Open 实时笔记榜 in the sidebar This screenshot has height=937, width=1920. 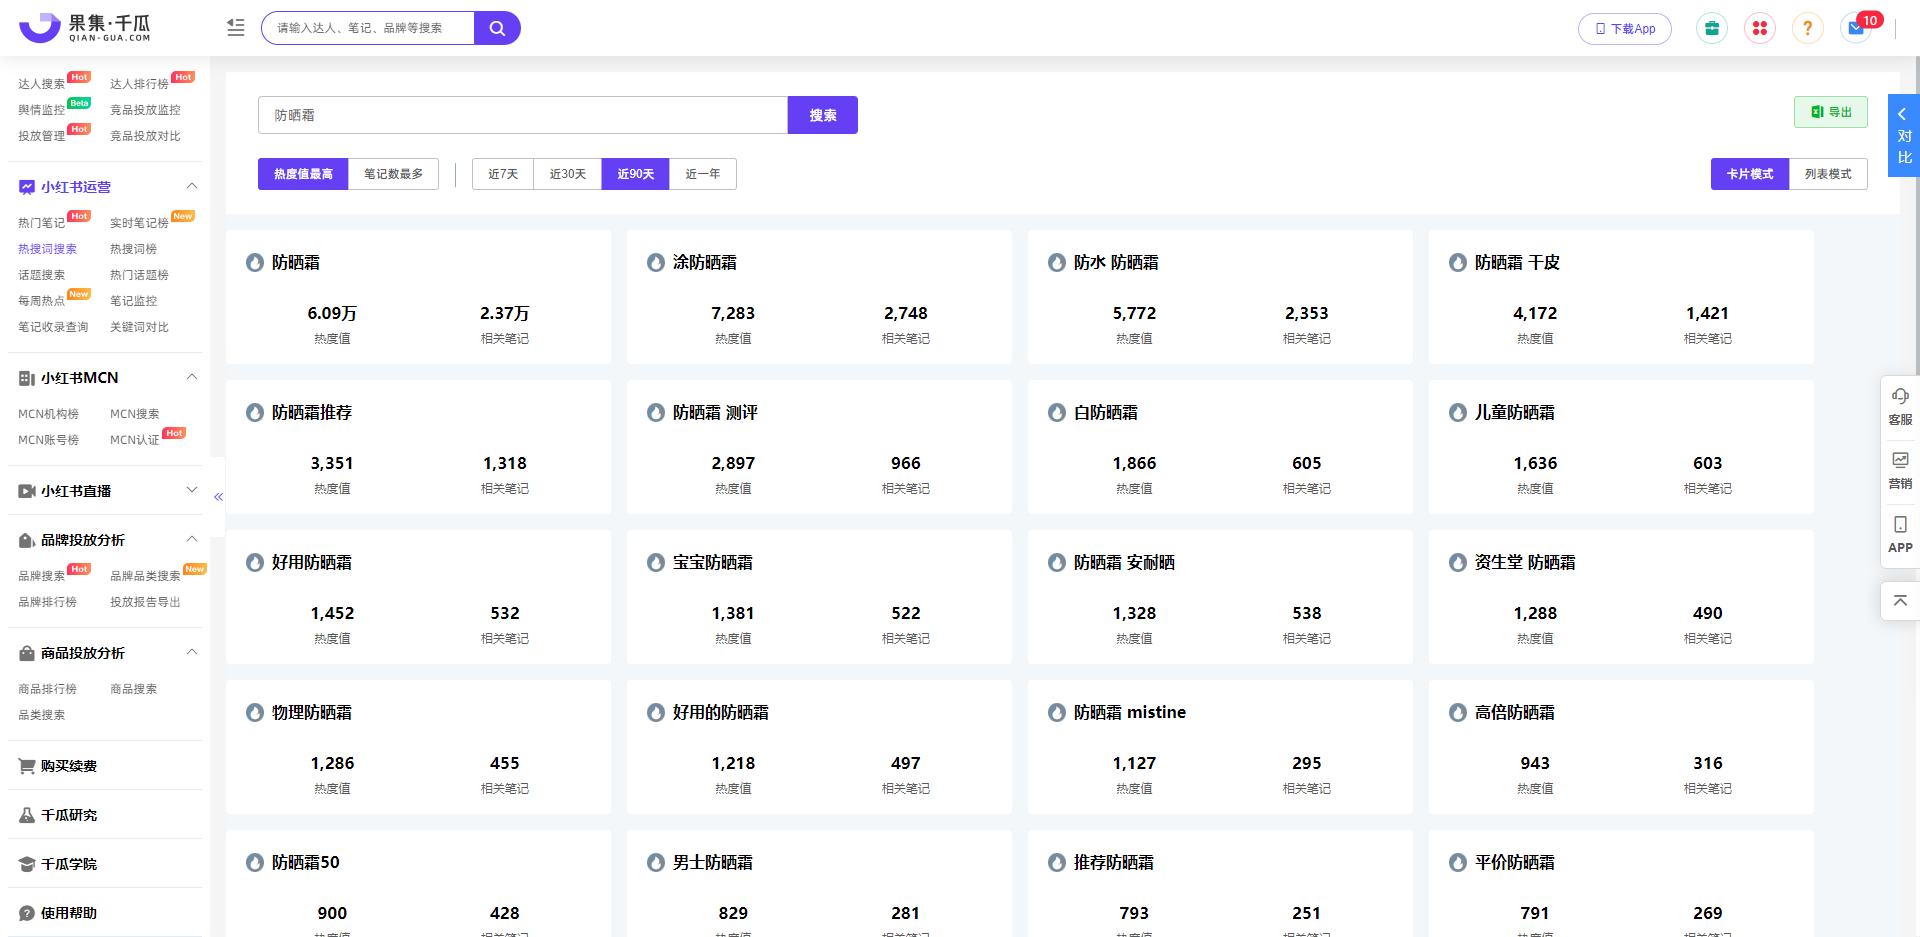click(x=139, y=223)
